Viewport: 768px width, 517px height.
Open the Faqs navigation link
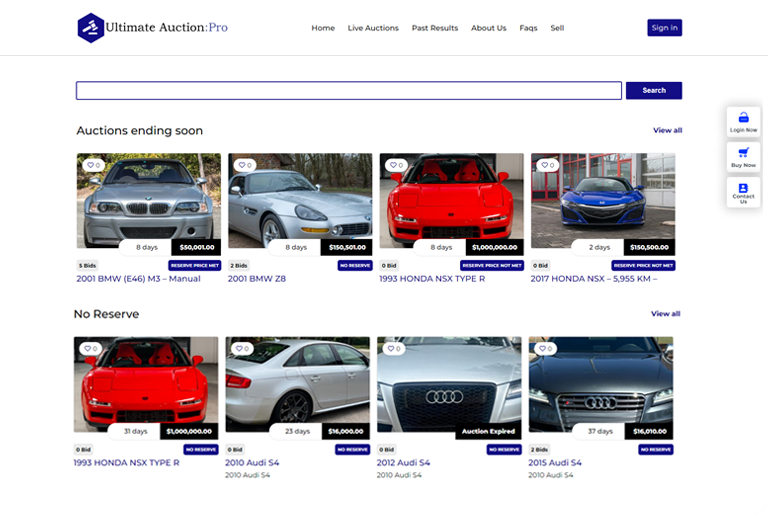(x=528, y=28)
